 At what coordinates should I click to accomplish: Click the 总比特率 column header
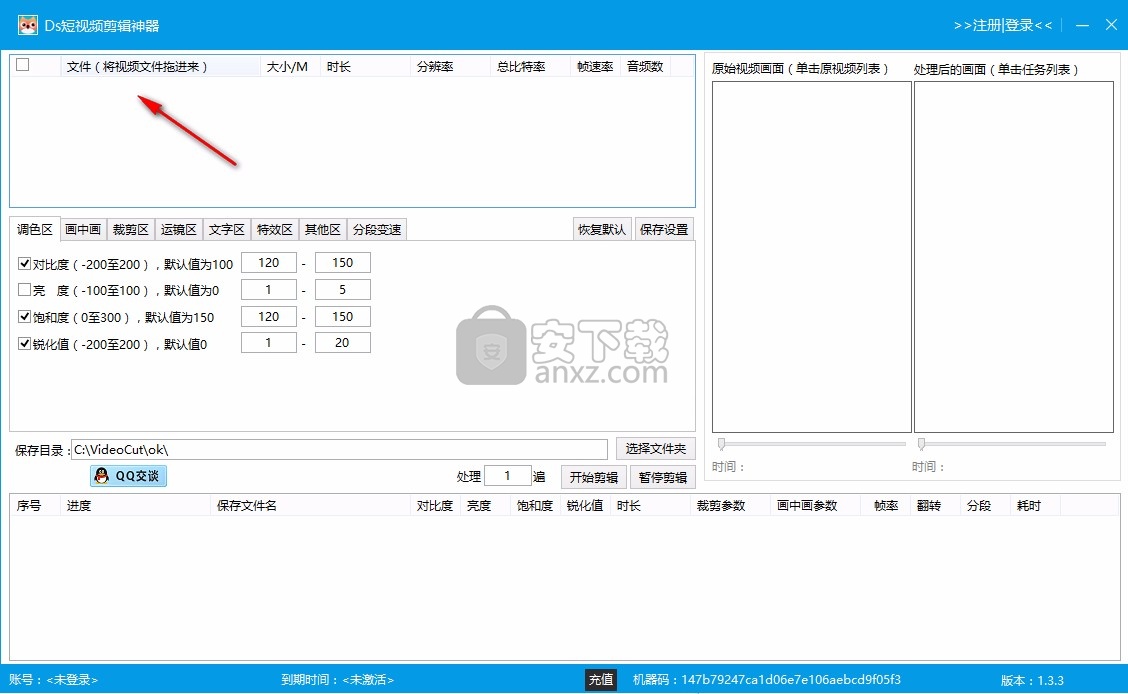pyautogui.click(x=530, y=66)
